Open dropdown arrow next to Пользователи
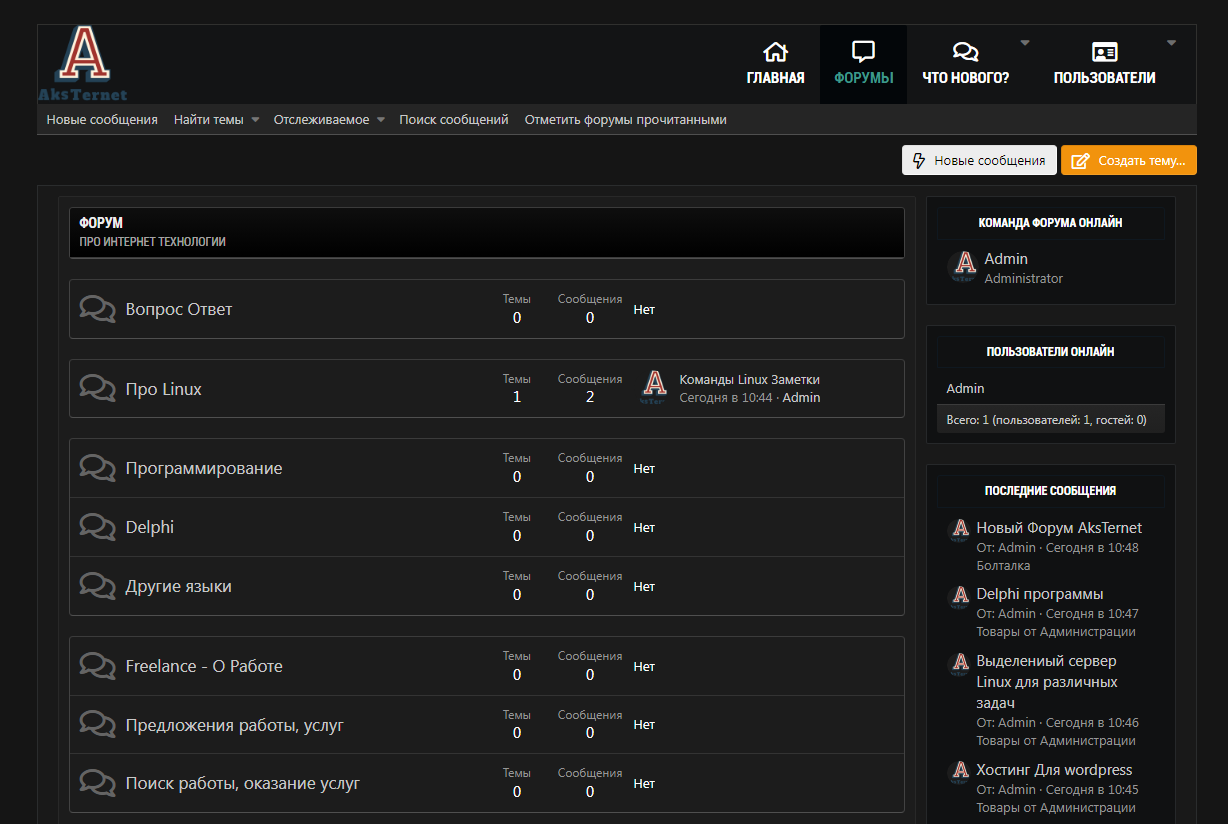The image size is (1228, 824). click(x=1171, y=43)
